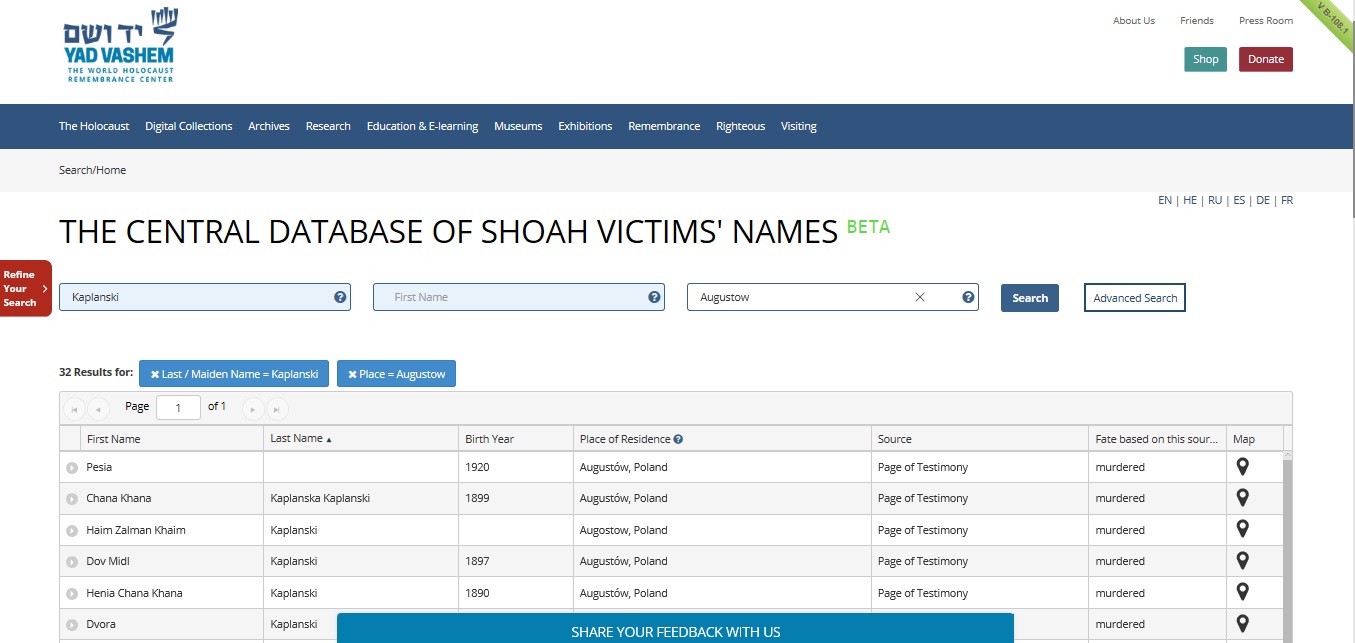The width and height of the screenshot is (1355, 643).
Task: Jump to last results page arrow
Action: tap(277, 408)
